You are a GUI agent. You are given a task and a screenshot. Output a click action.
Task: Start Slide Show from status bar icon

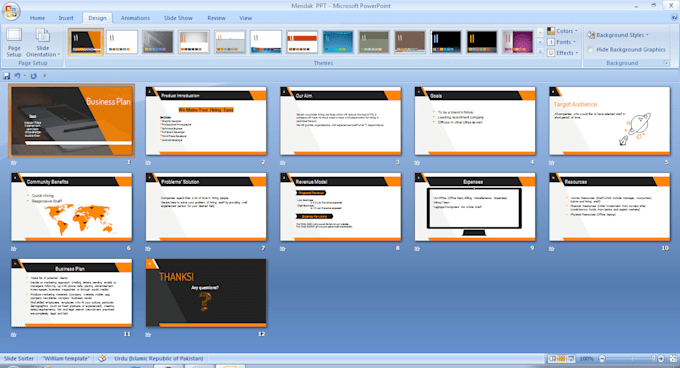(x=571, y=358)
